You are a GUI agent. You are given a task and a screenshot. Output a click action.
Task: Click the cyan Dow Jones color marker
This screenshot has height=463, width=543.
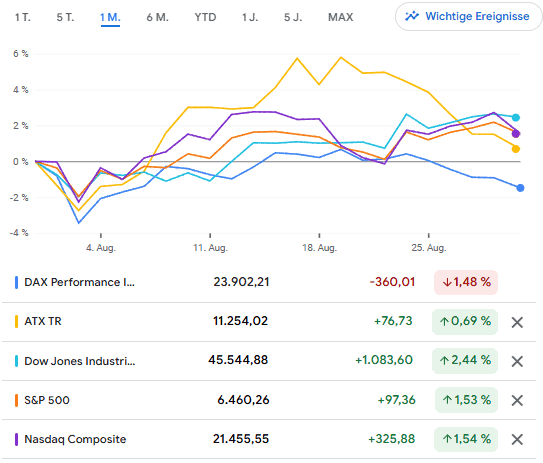click(16, 361)
